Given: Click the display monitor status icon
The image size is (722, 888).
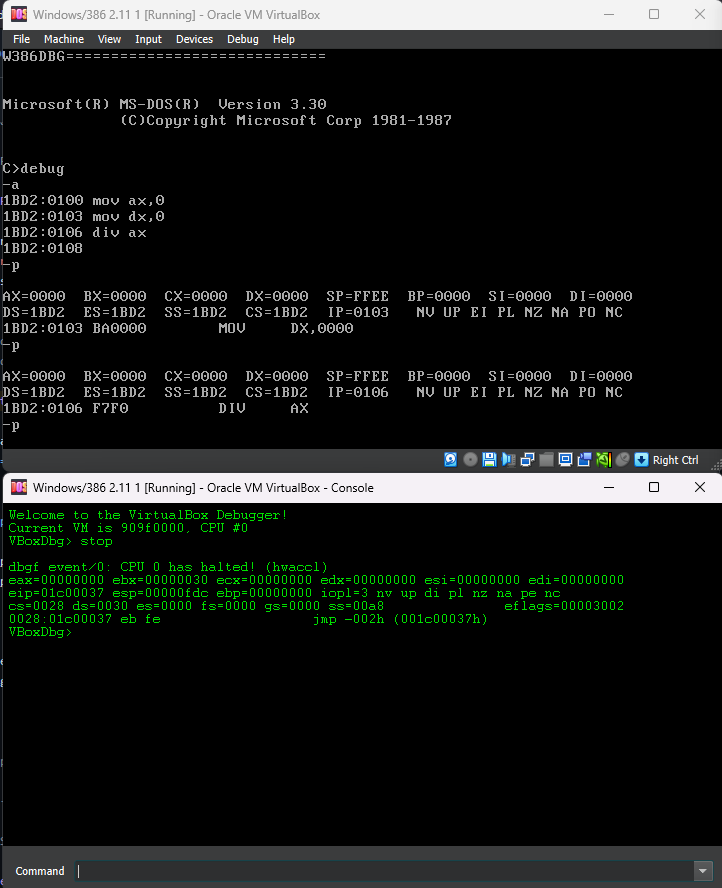Looking at the screenshot, I should coord(565,460).
